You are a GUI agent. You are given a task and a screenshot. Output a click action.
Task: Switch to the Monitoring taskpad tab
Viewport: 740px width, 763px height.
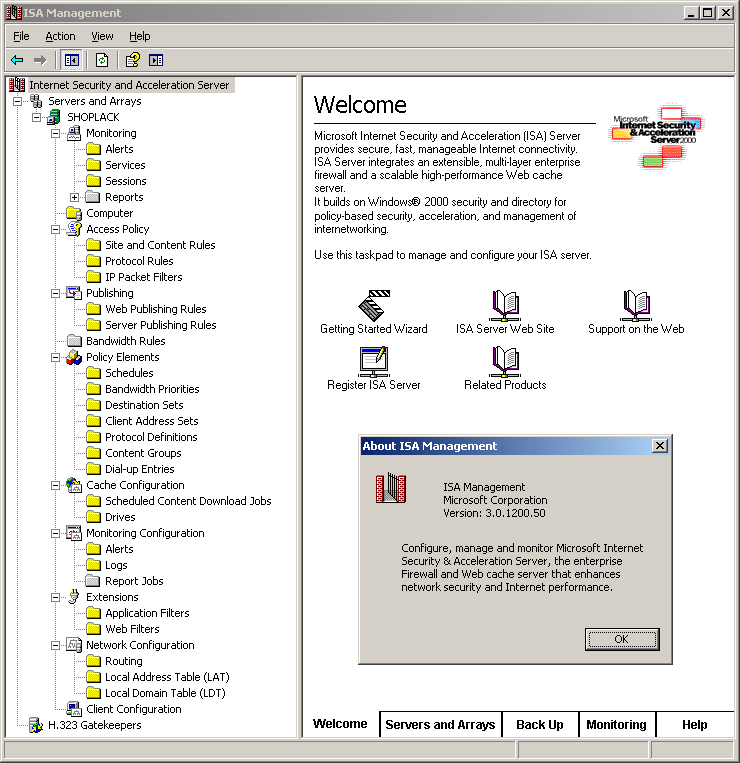(x=616, y=725)
